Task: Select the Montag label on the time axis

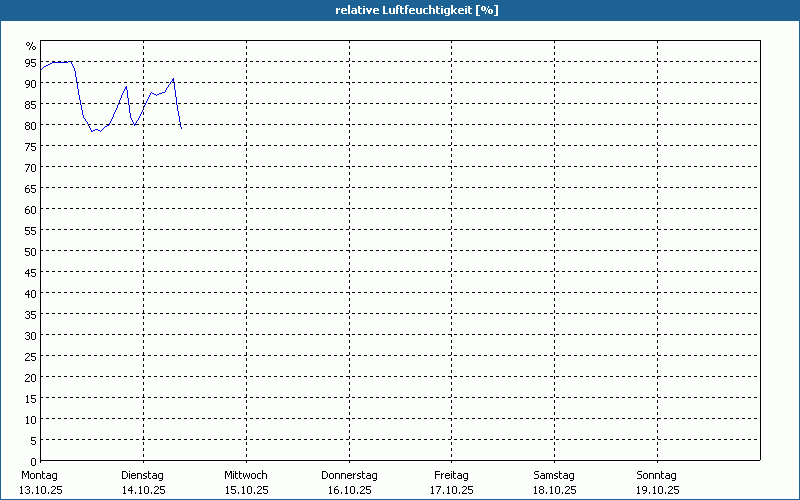Action: [x=40, y=475]
